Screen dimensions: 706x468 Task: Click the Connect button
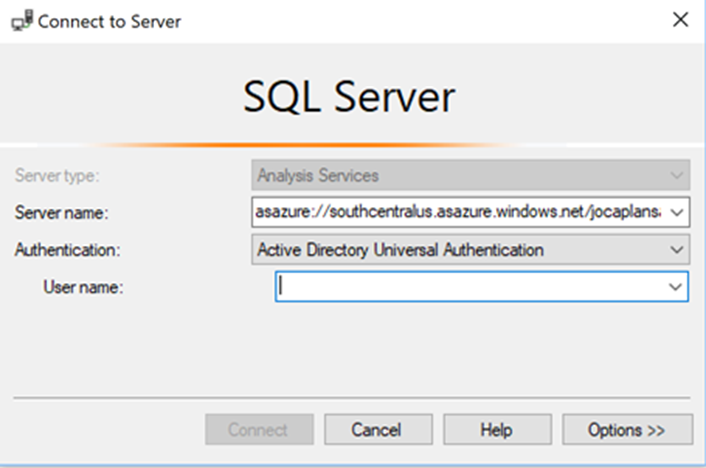[x=259, y=430]
